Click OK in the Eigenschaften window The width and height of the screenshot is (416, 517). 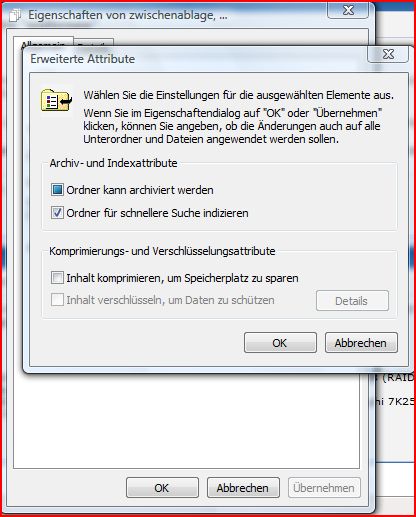[162, 488]
